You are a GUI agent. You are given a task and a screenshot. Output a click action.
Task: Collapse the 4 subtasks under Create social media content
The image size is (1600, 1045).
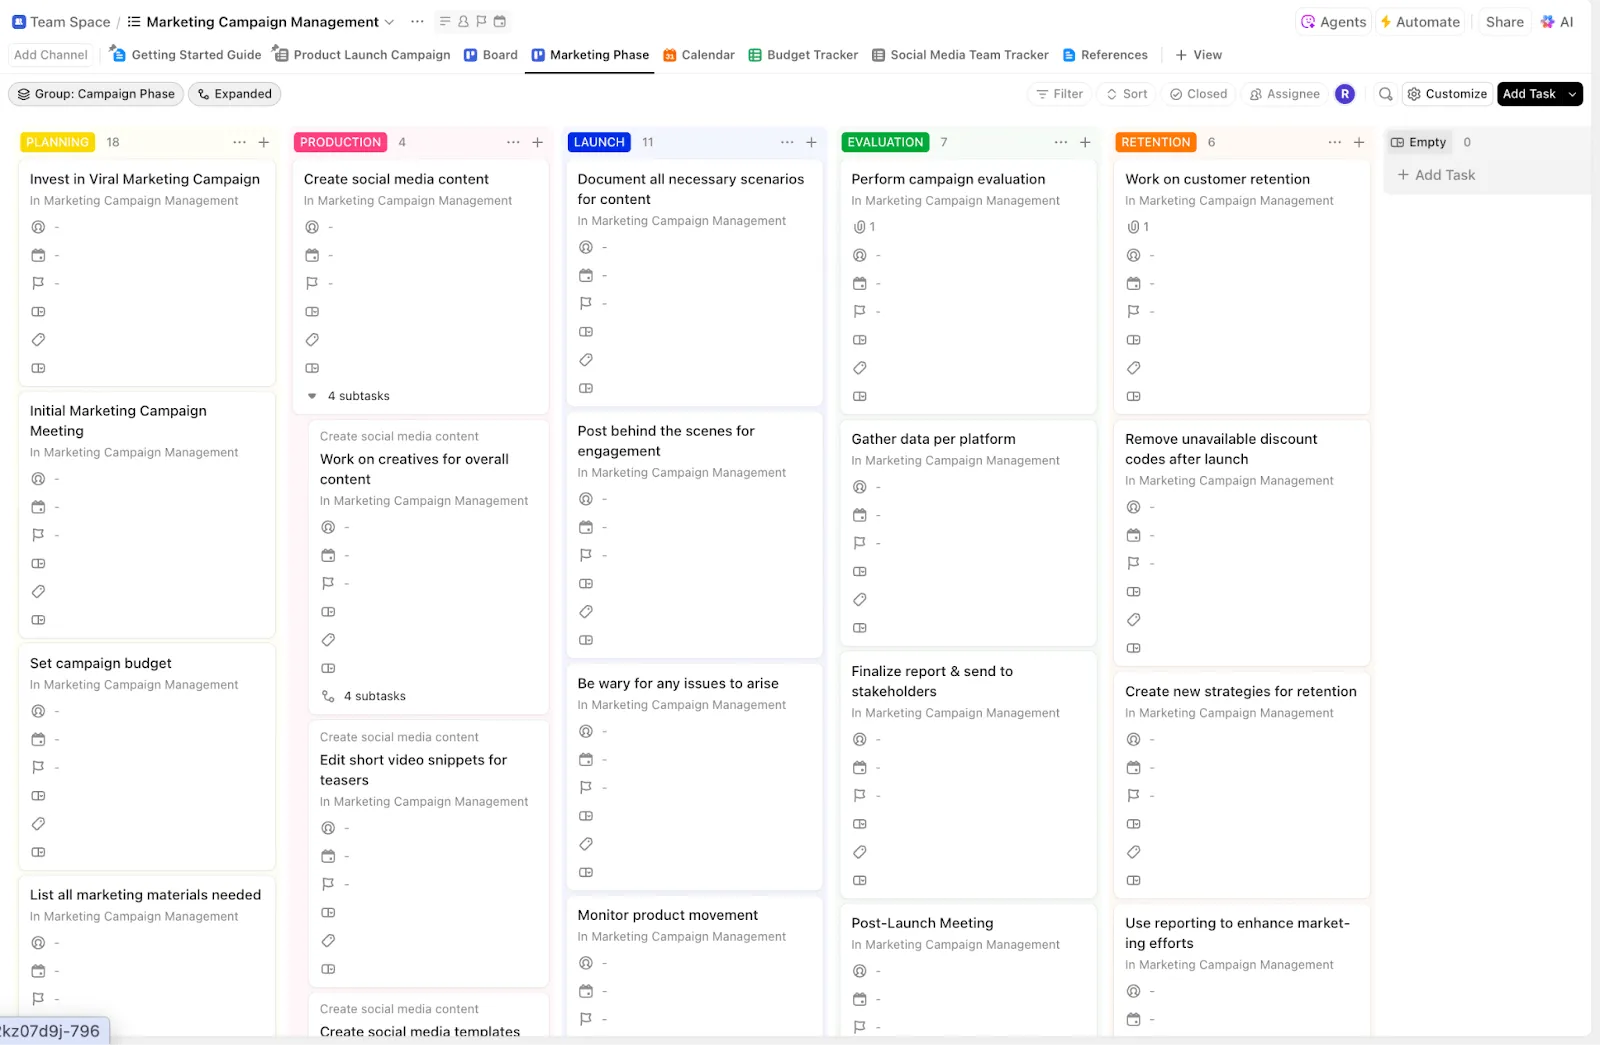click(312, 396)
